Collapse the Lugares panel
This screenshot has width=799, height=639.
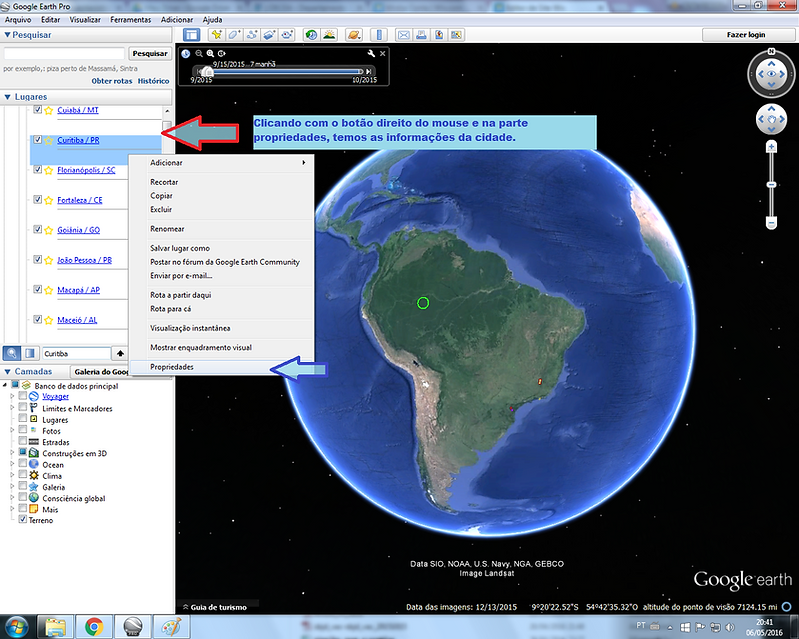coord(7,97)
